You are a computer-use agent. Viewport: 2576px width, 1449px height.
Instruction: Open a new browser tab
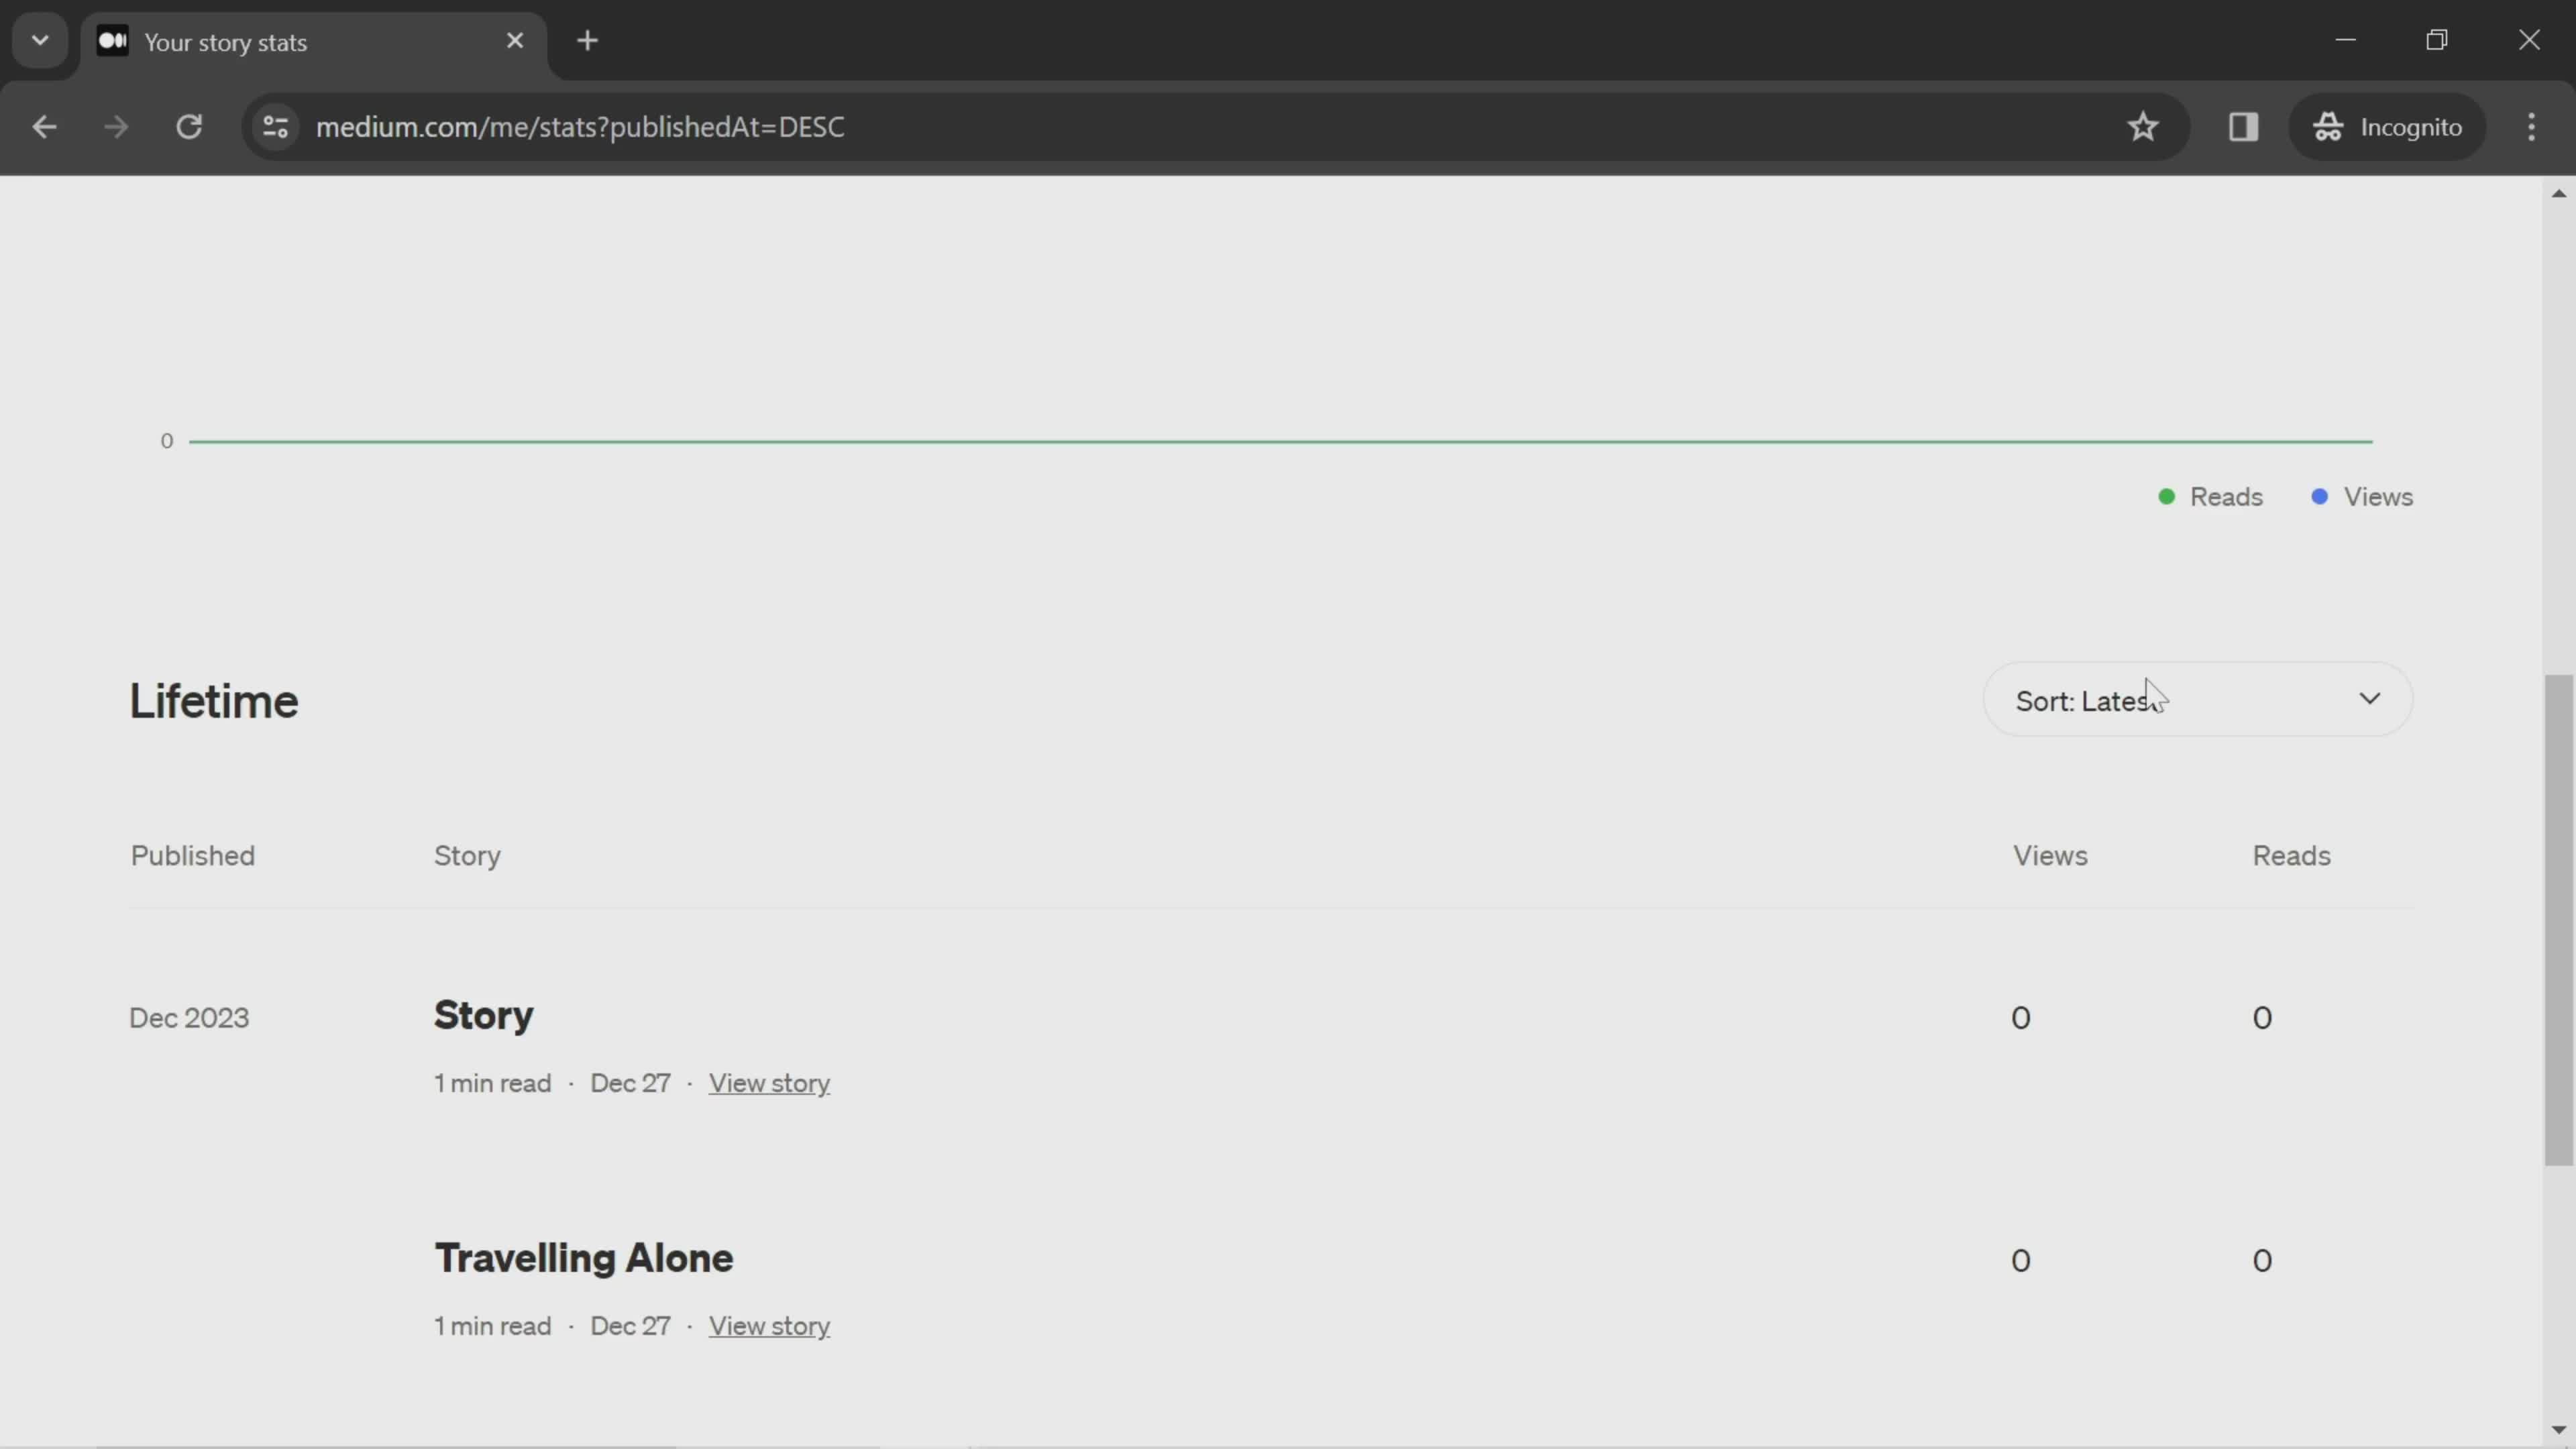click(x=588, y=41)
